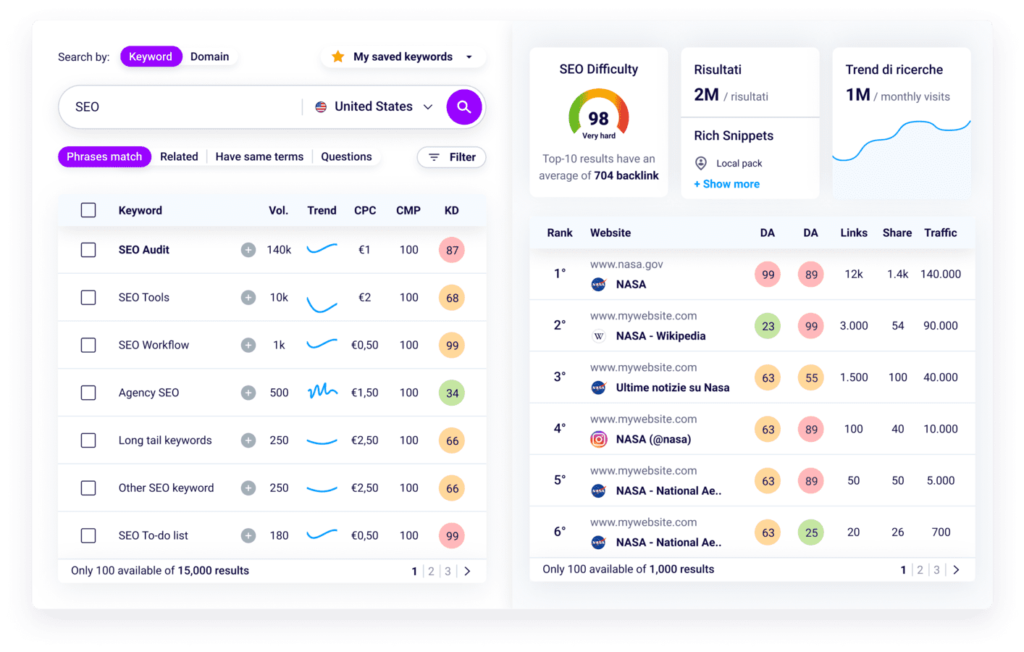
Task: Go to page 2 of keyword results
Action: tap(431, 571)
